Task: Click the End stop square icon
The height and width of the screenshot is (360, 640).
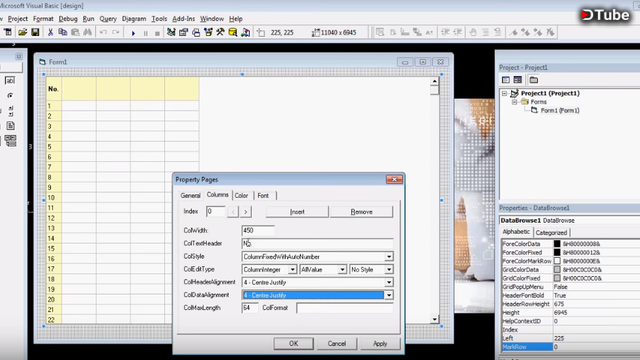Action: (157, 33)
